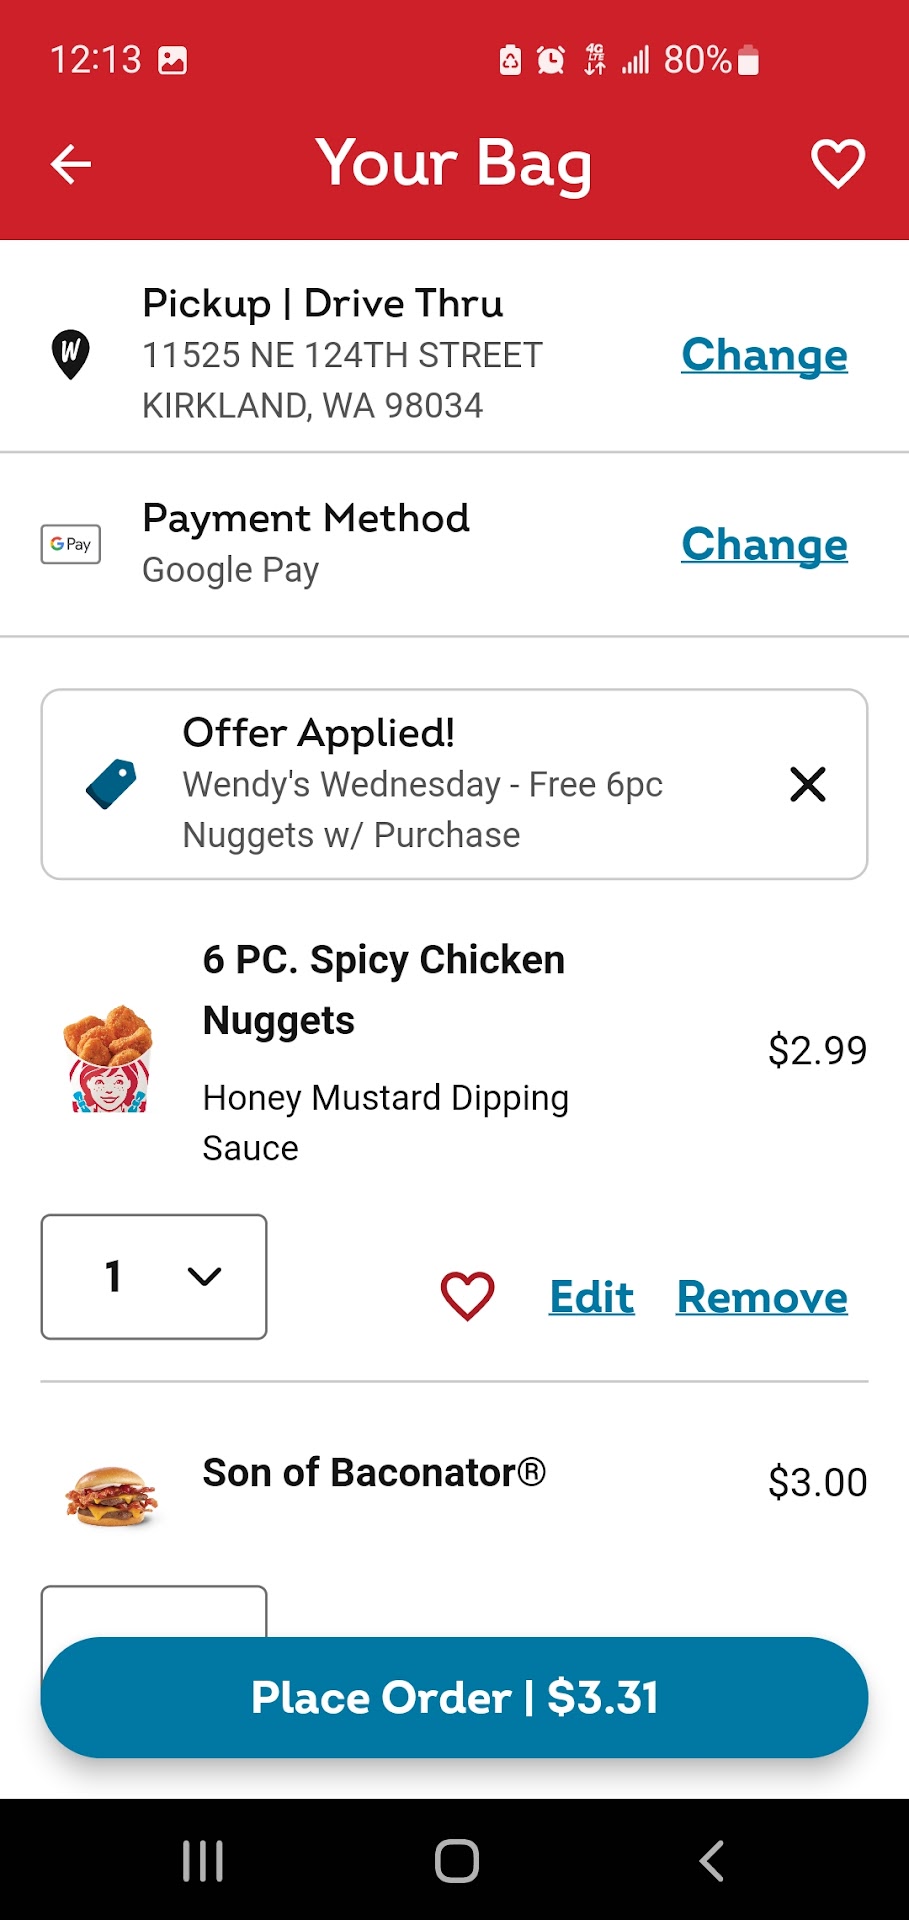This screenshot has width=909, height=1920.
Task: Open the Son of Baconator quantity box
Action: [154, 1611]
